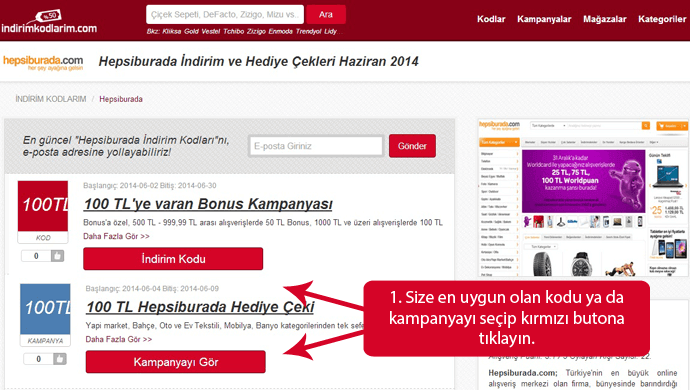Viewport: 690px width, 390px height.
Task: Open the 100 TL Hepsiburada Hediye Çeki title
Action: coord(200,307)
